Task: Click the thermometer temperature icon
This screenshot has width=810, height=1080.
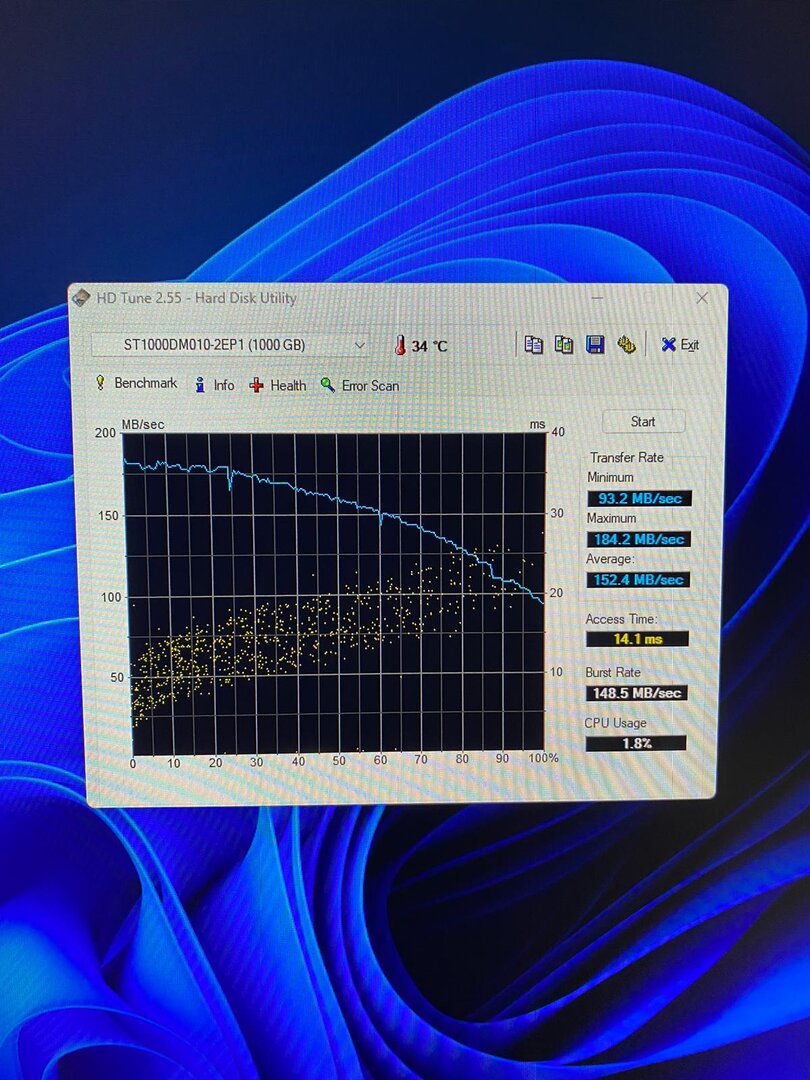Action: point(399,345)
